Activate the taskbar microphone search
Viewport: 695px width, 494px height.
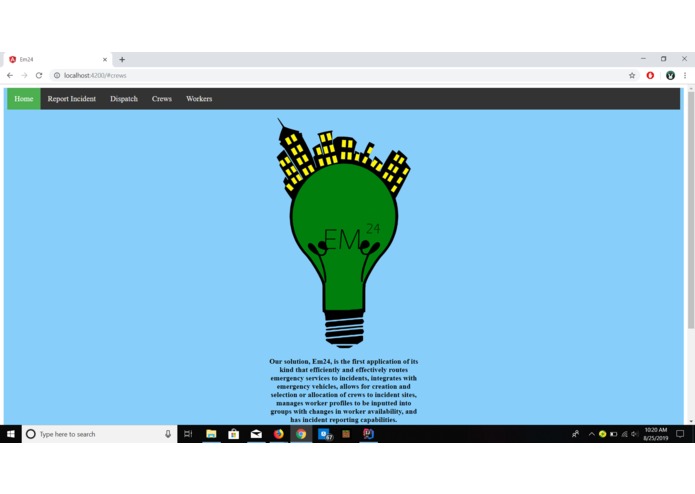point(168,434)
